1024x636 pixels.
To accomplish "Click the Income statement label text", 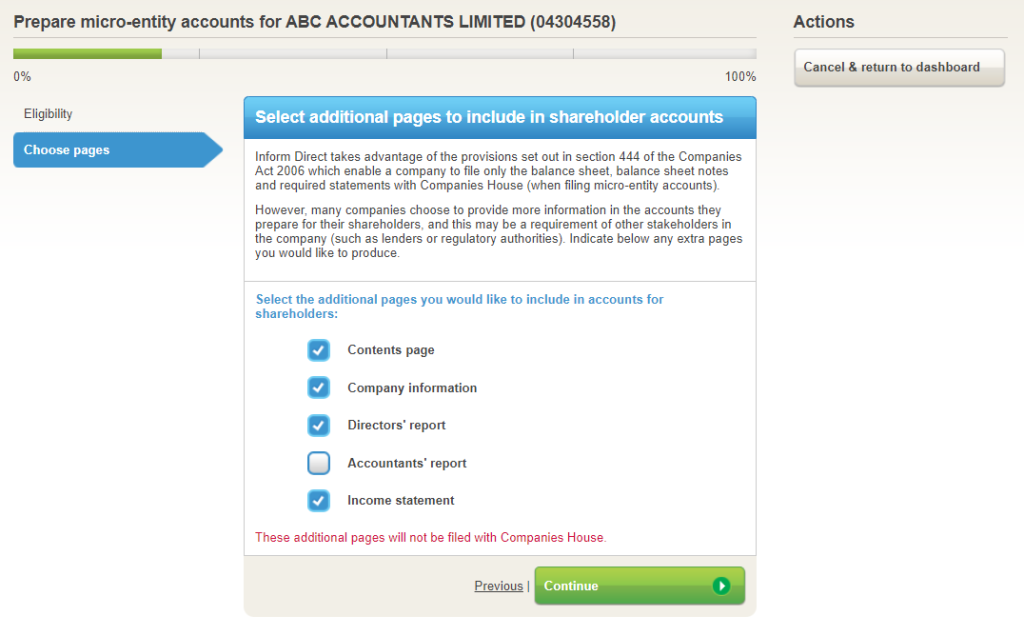I will tap(400, 500).
